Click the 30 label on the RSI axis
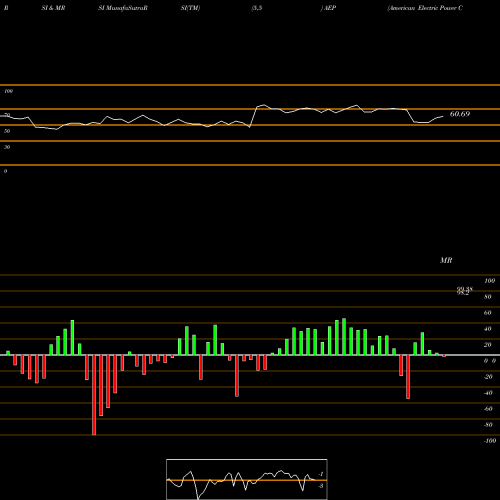This screenshot has width=500, height=500. pos(7,147)
